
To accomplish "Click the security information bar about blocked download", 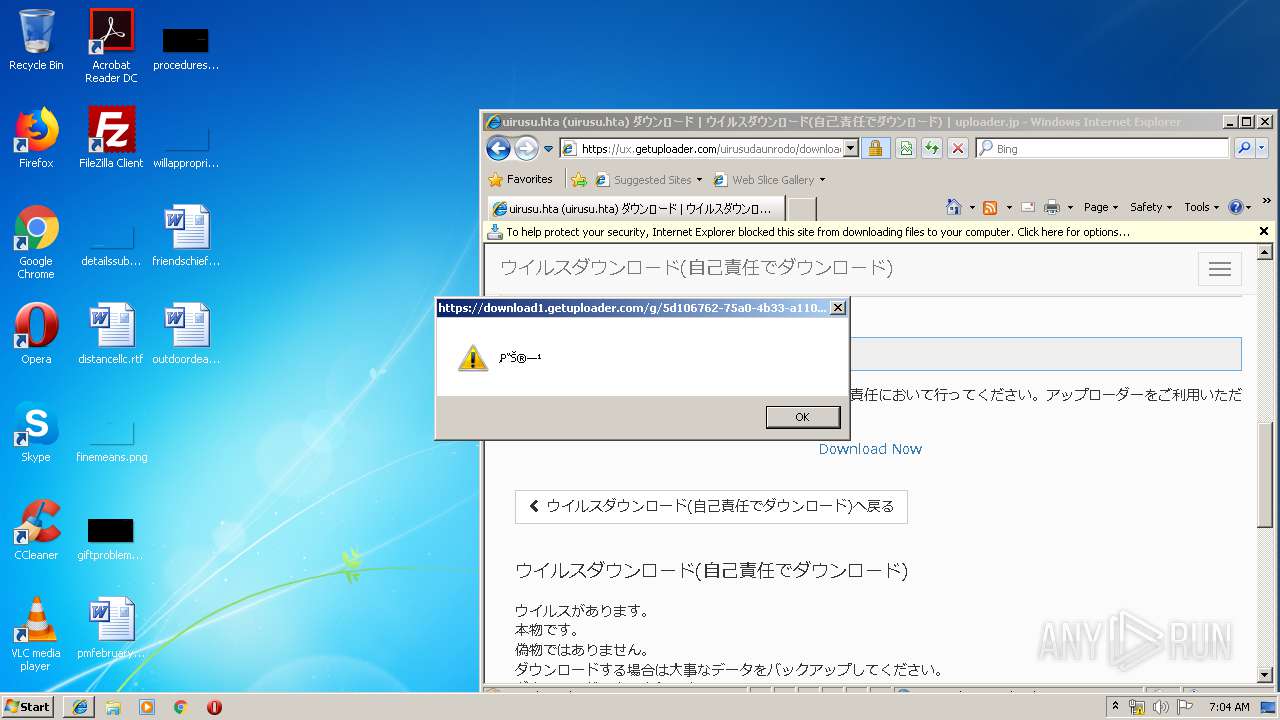I will click(870, 231).
